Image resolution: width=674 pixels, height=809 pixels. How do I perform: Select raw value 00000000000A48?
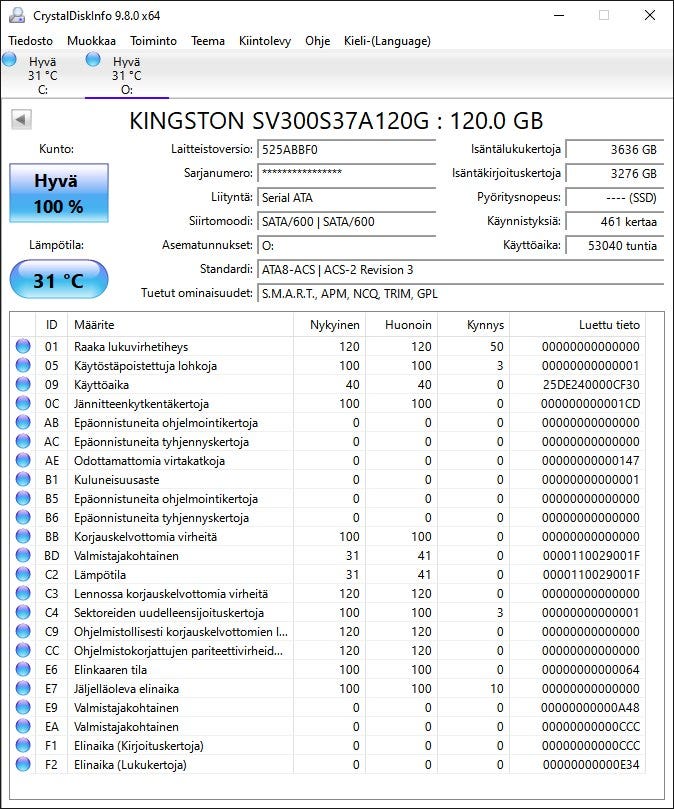tap(591, 707)
